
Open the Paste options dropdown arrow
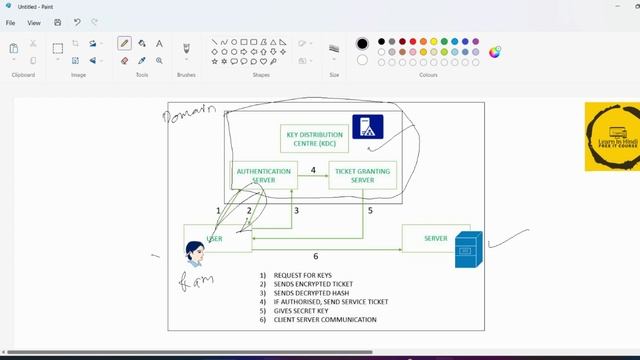(13, 60)
